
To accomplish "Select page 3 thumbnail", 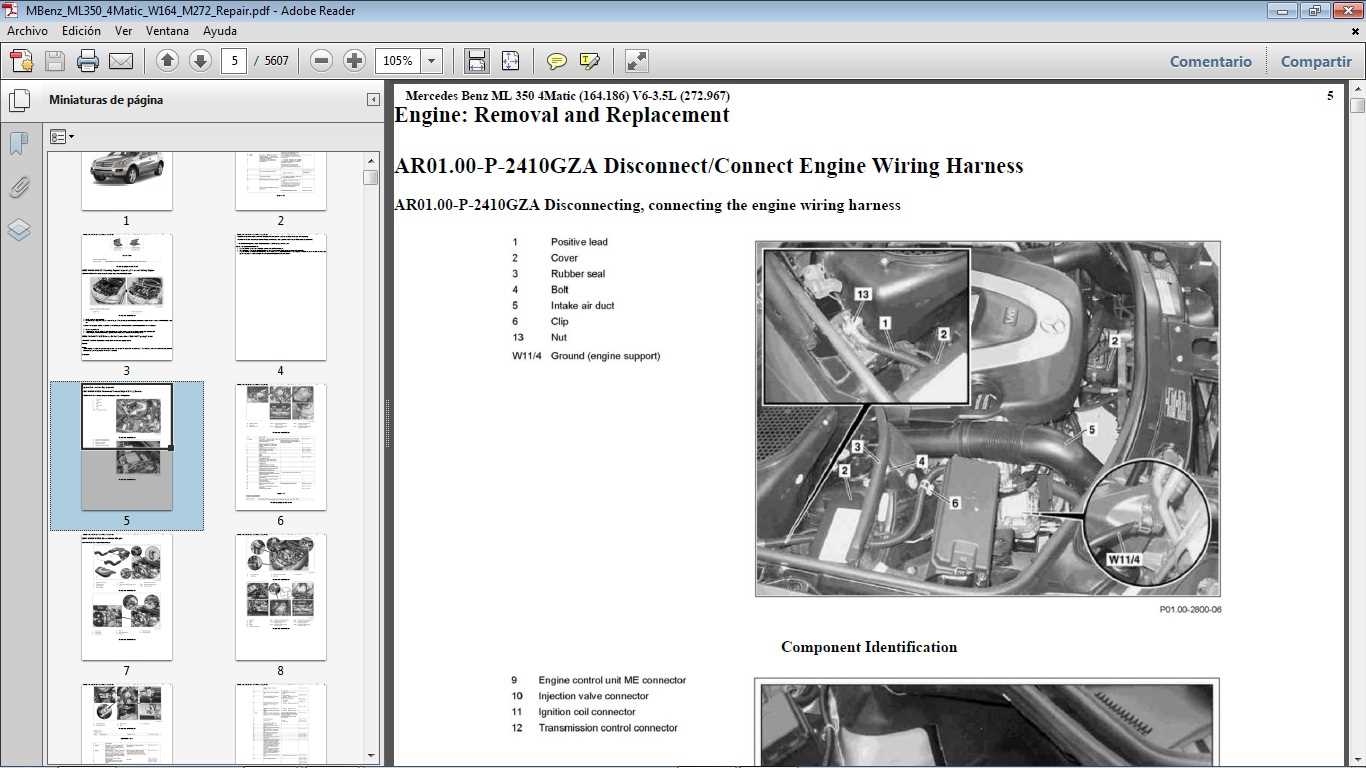I will click(127, 297).
